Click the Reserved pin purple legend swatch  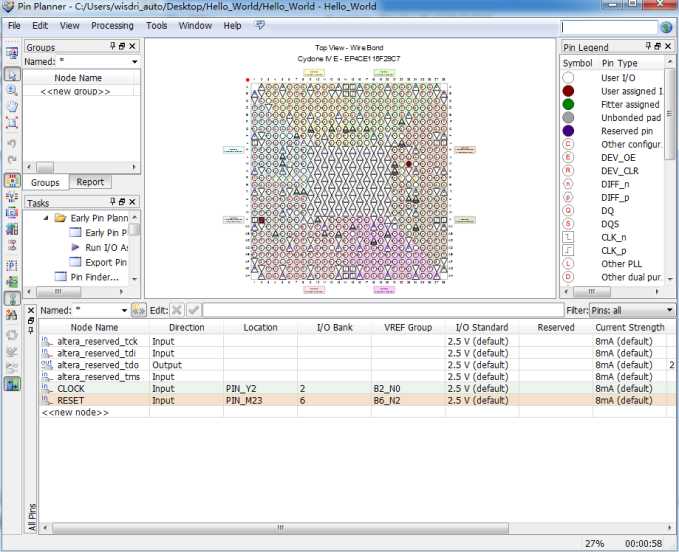pyautogui.click(x=568, y=131)
